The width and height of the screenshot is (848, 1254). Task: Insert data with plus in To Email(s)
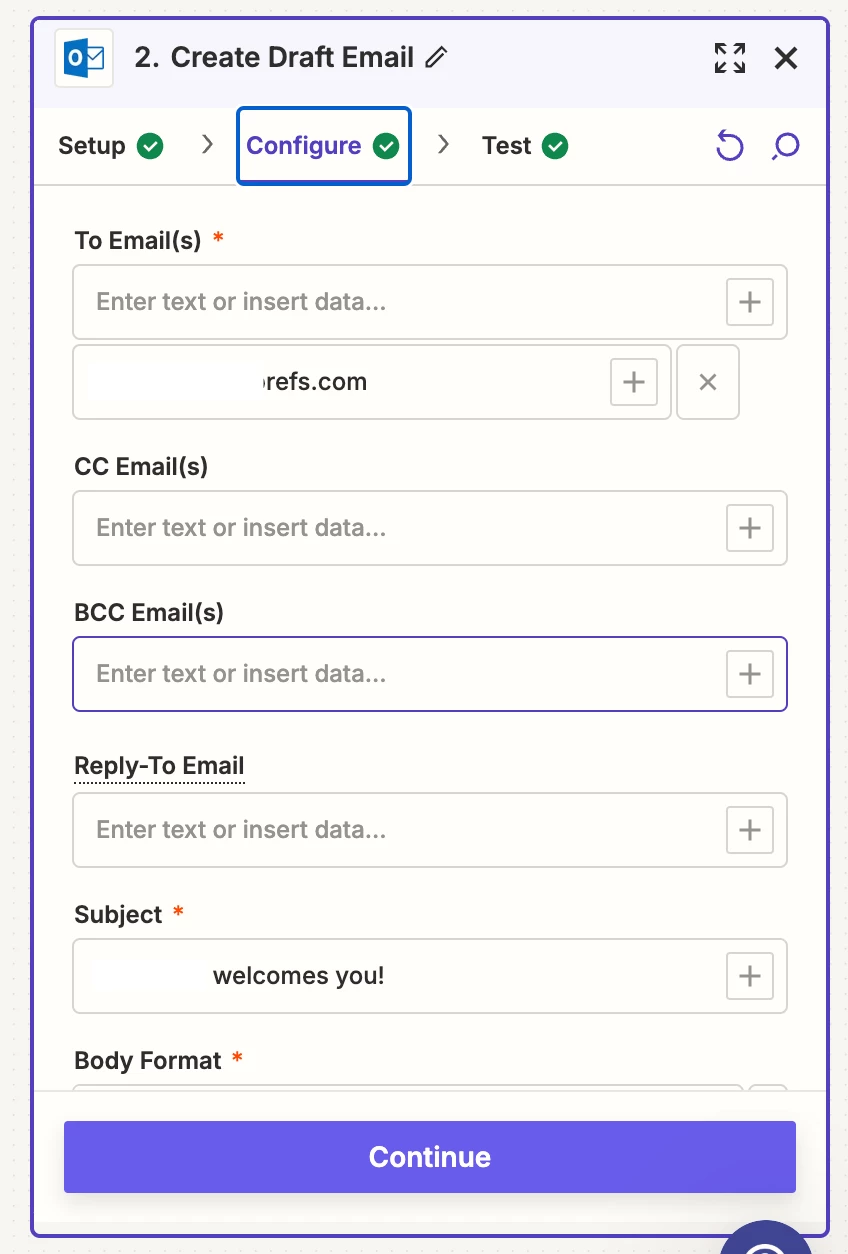tap(750, 301)
